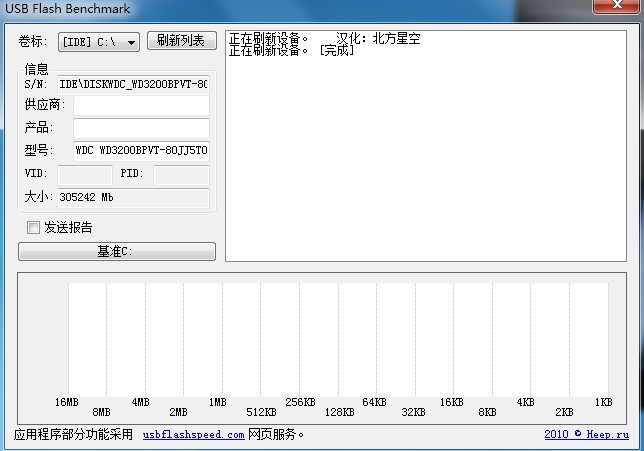644x451 pixels.
Task: Click the S/N serial number field
Action: coord(132,84)
